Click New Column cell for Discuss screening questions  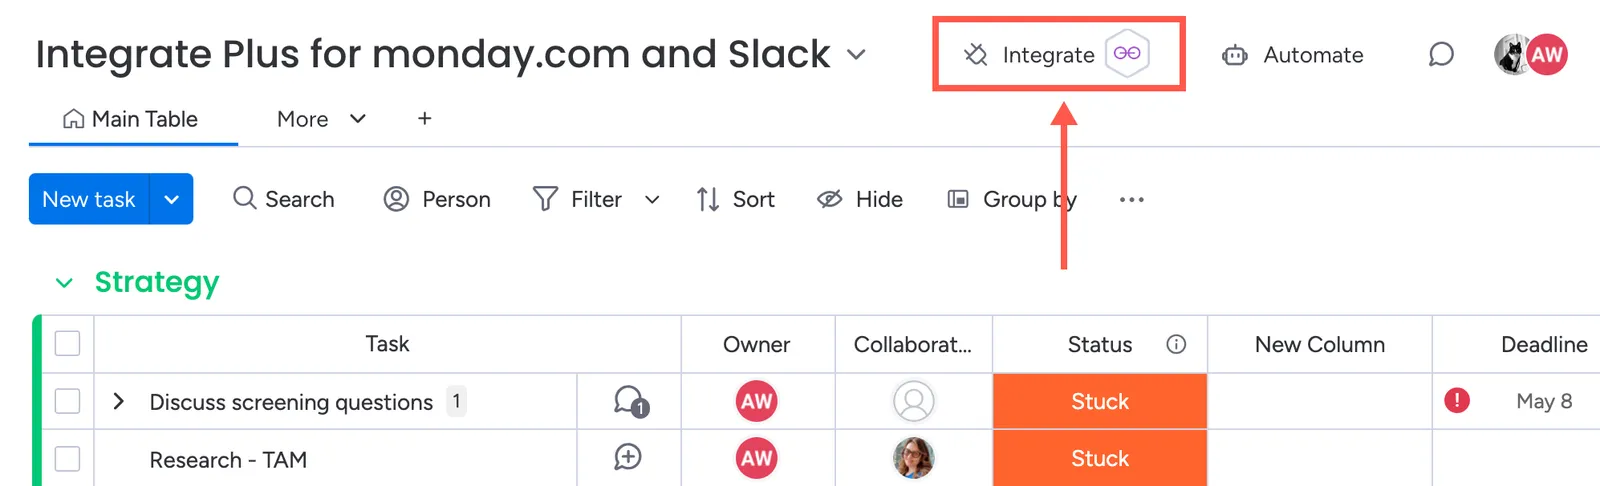point(1320,401)
